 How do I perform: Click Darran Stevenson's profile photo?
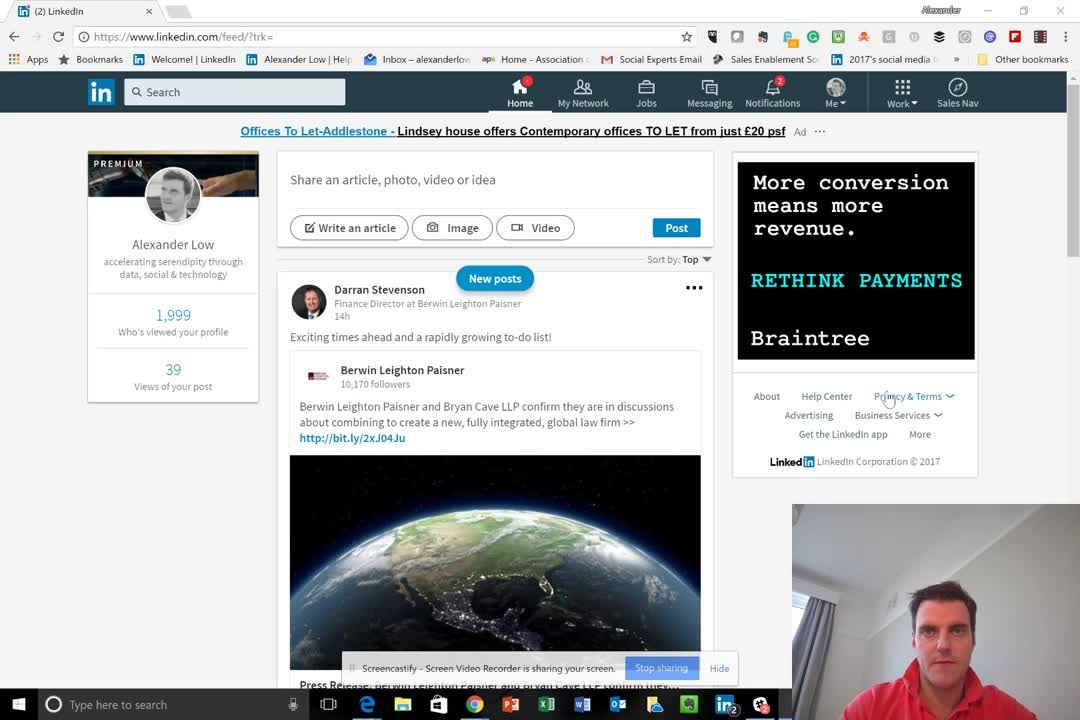[x=309, y=302]
